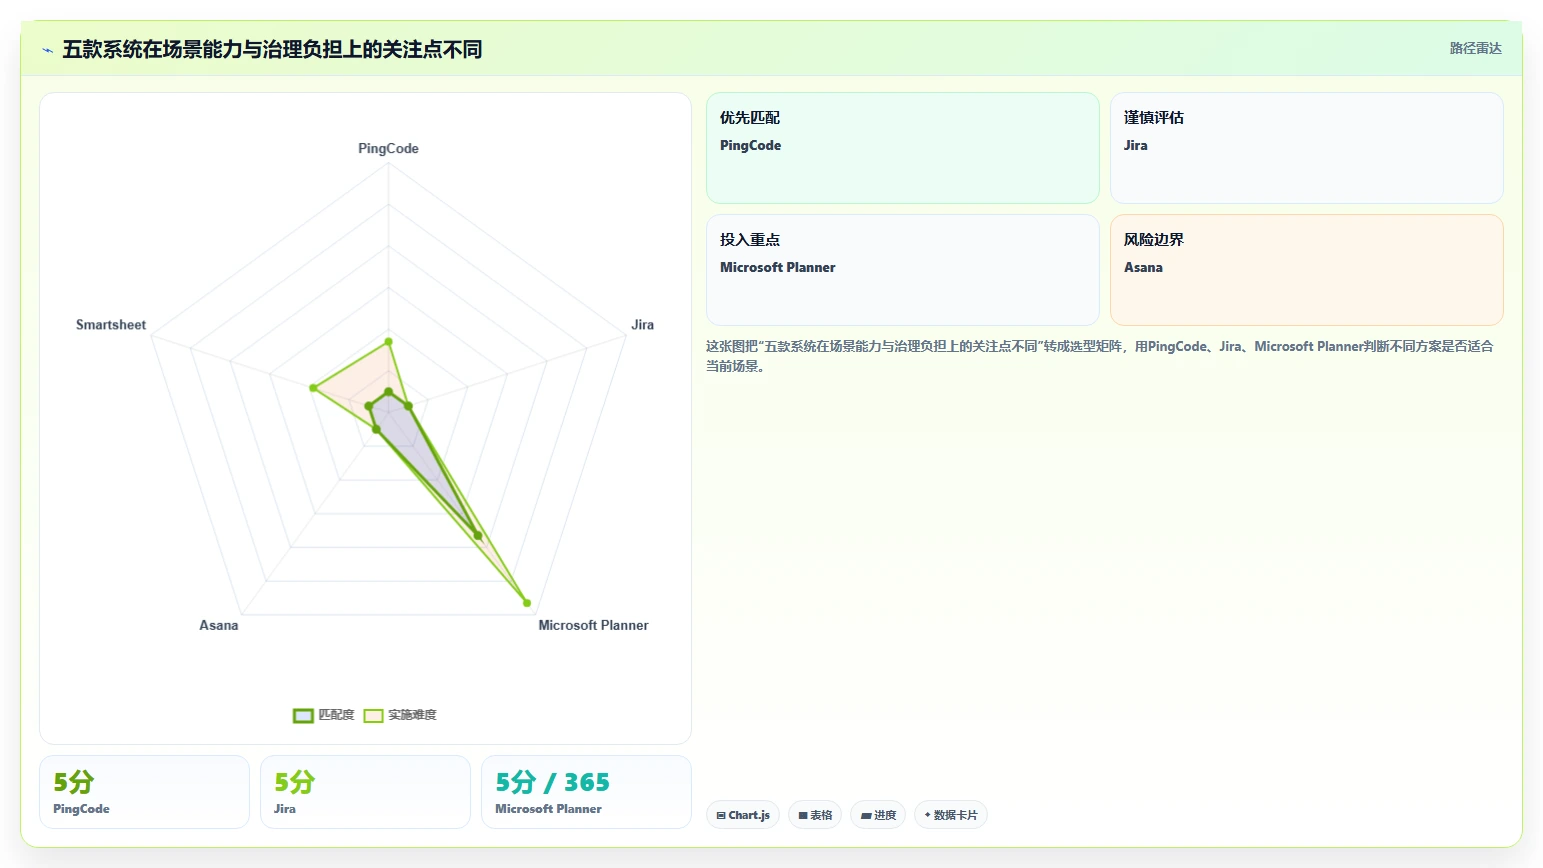Click the Microsoft Planner radar axis label

coord(593,625)
